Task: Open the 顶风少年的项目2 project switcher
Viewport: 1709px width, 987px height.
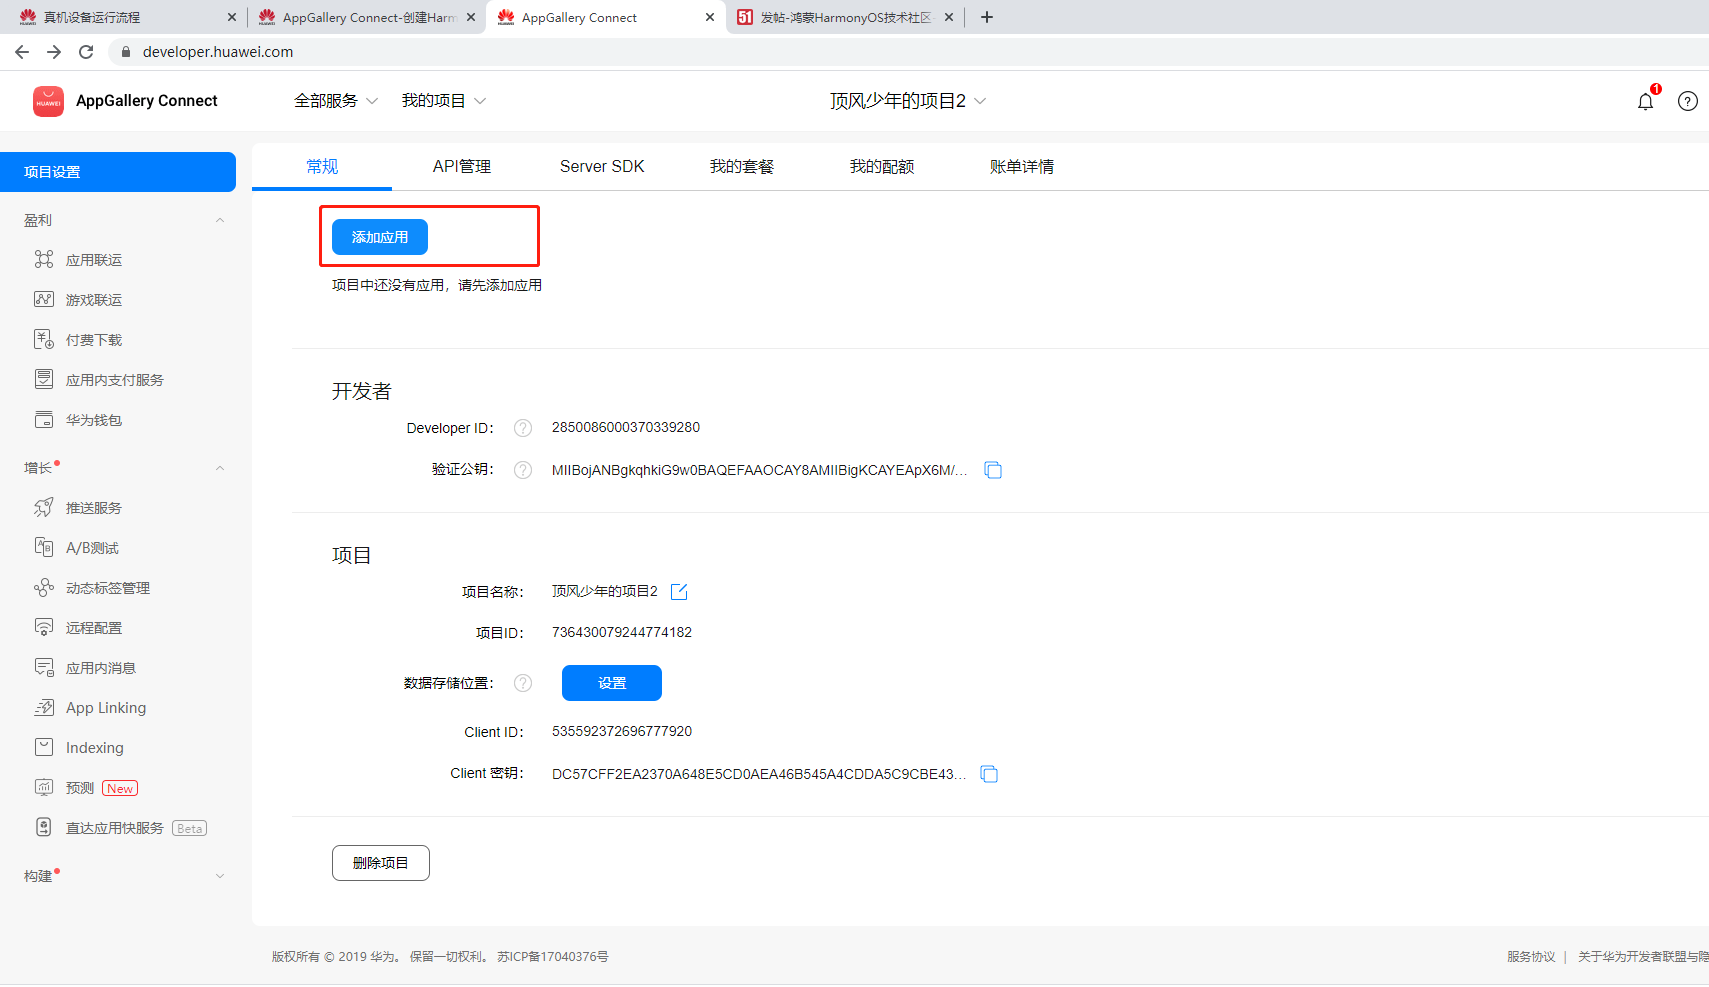Action: [x=908, y=101]
